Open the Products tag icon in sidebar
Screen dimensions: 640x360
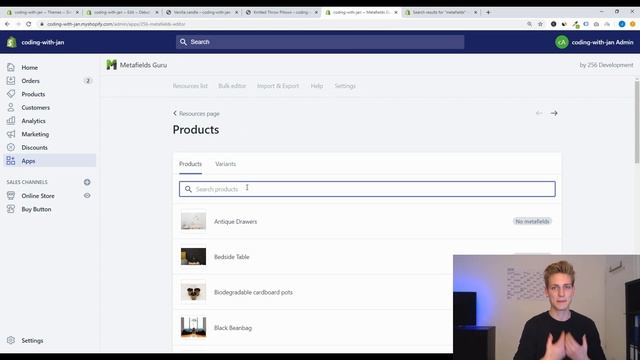(x=11, y=94)
